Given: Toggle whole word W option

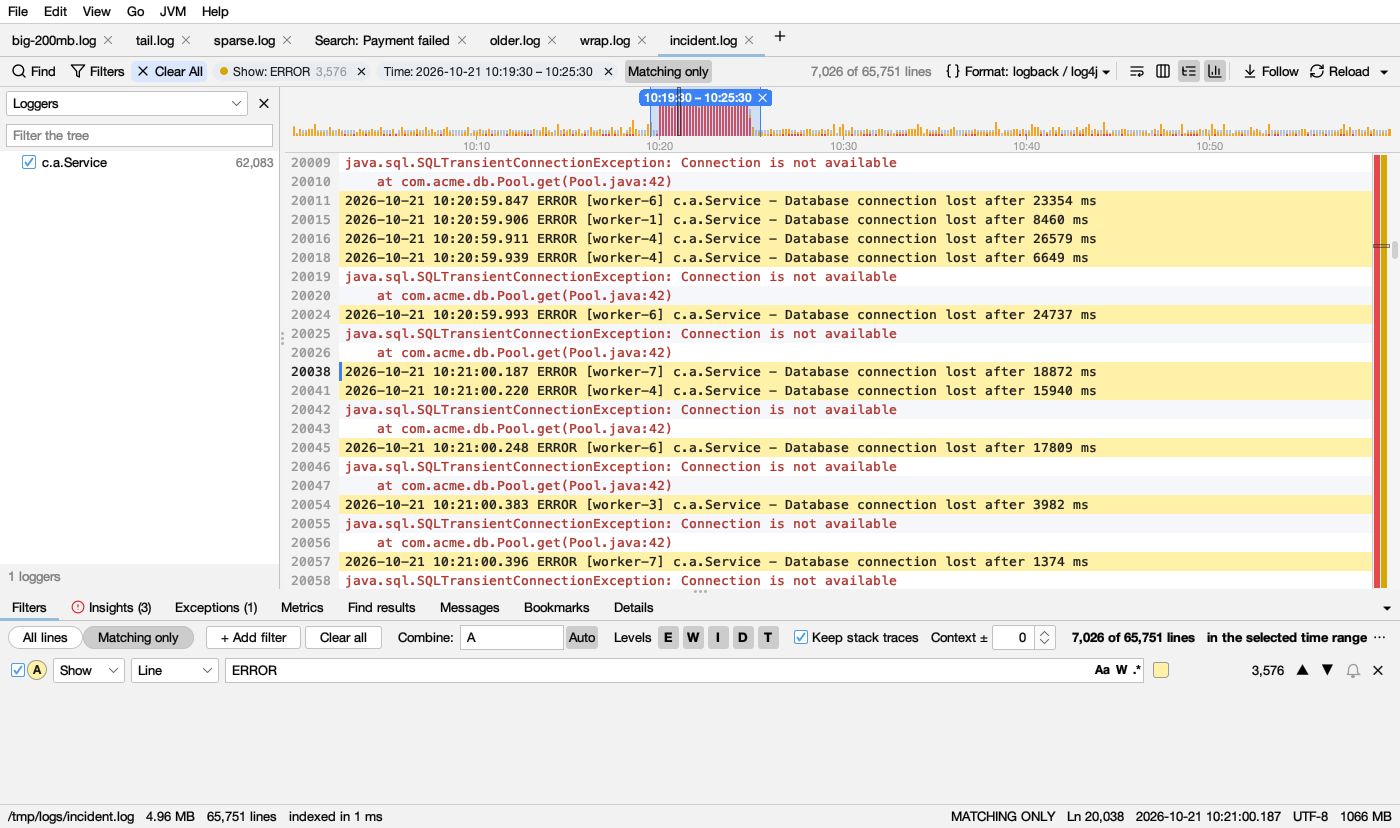Looking at the screenshot, I should [x=1121, y=670].
